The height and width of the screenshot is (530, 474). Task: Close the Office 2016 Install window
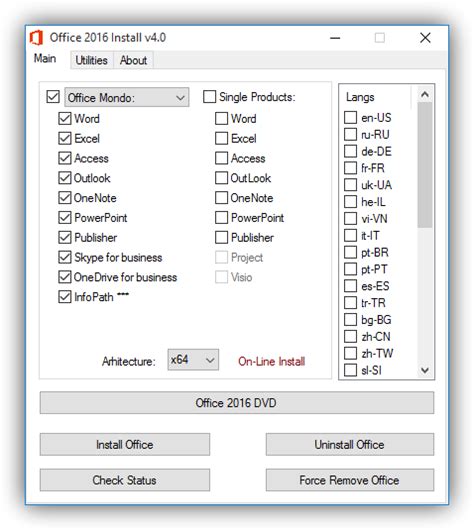(425, 38)
